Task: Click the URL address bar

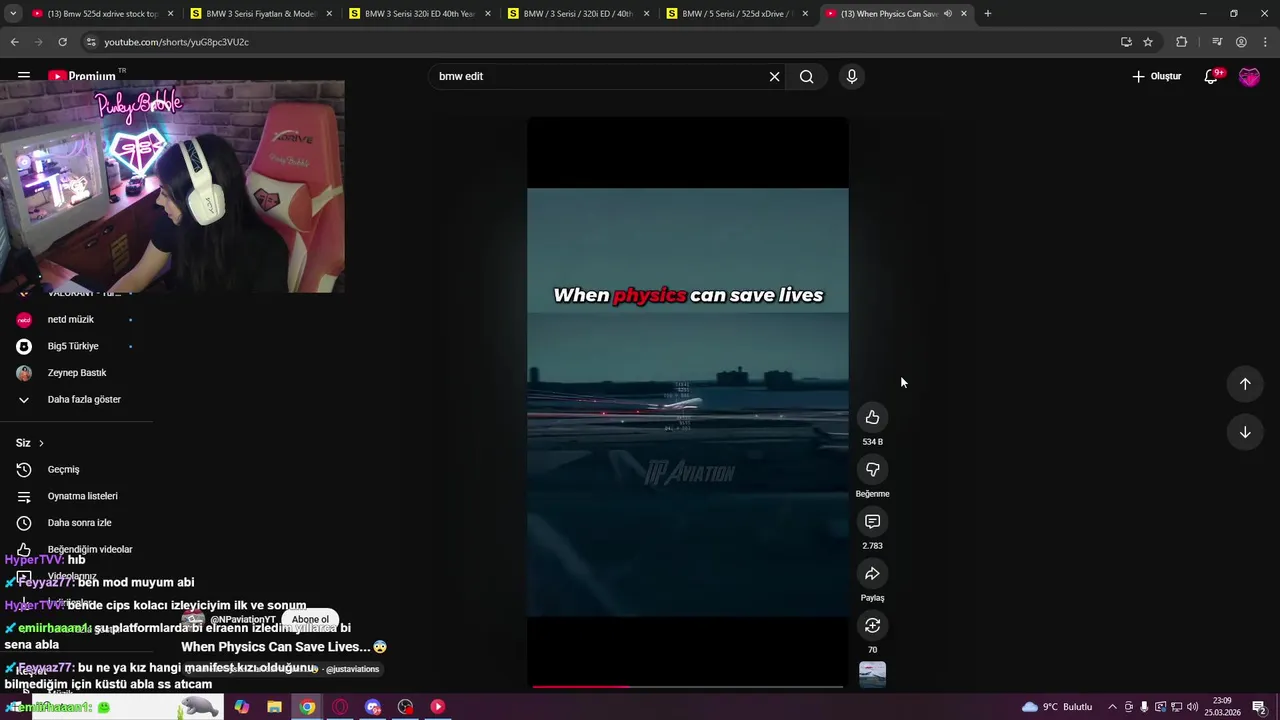Action: 600,42
